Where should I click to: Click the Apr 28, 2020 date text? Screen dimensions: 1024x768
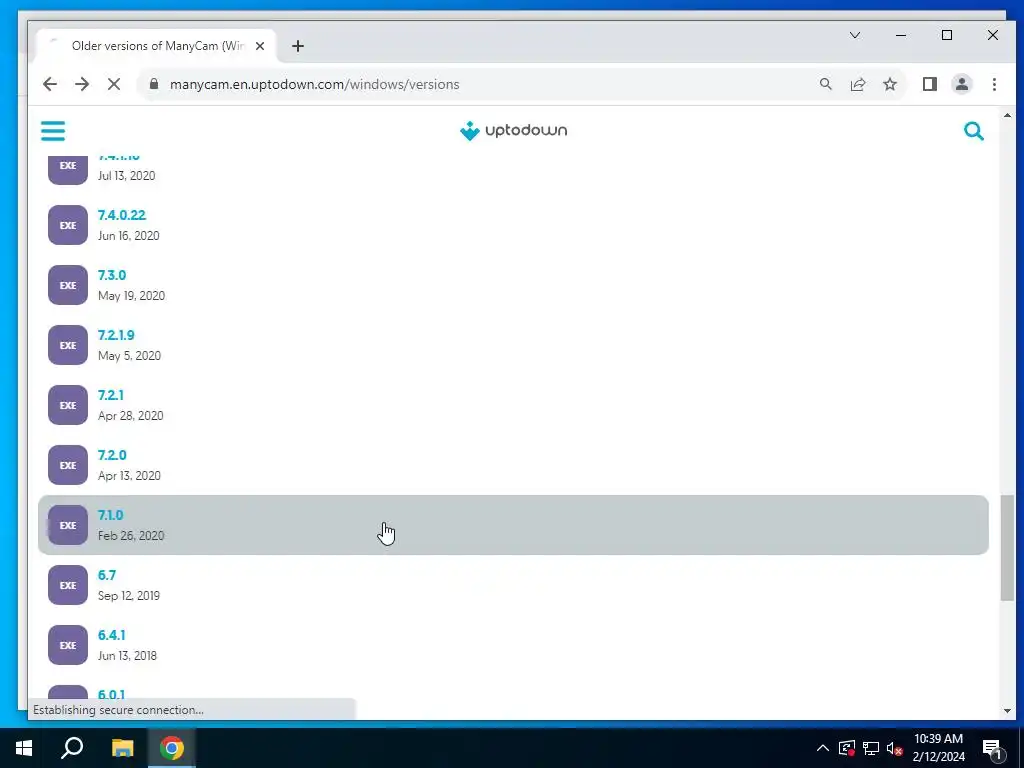[x=131, y=416]
